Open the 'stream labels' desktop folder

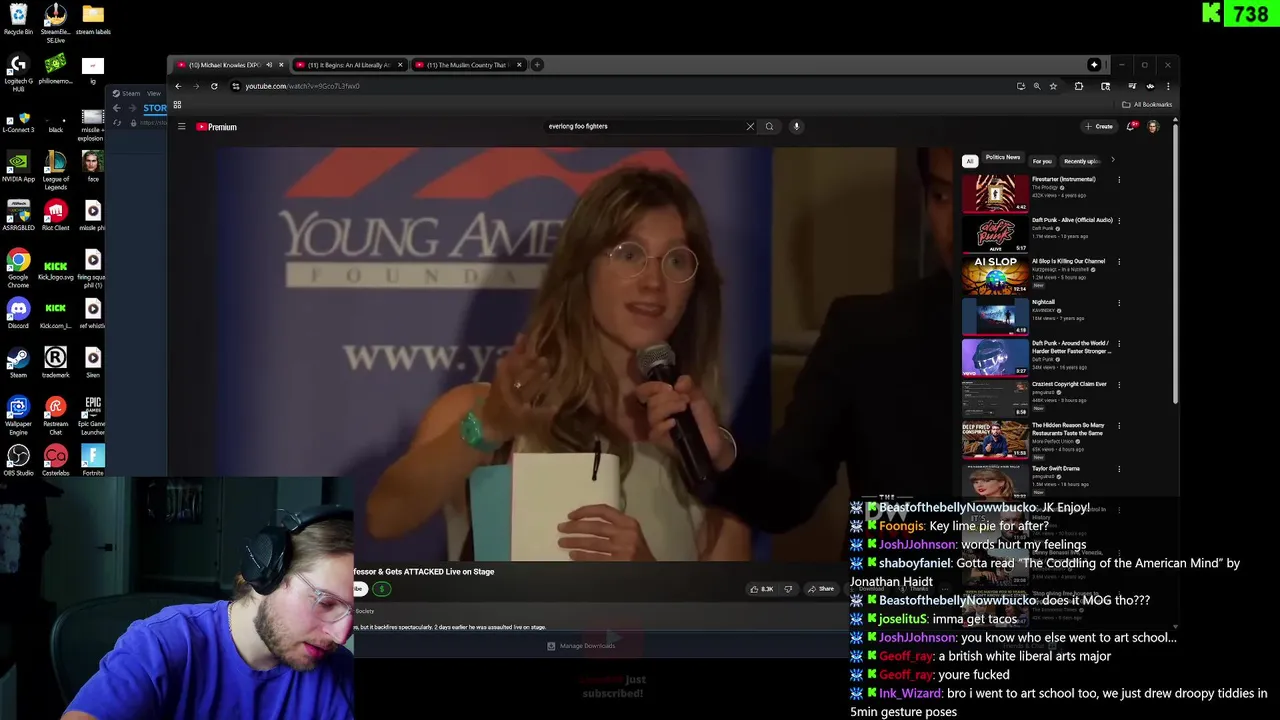(93, 19)
